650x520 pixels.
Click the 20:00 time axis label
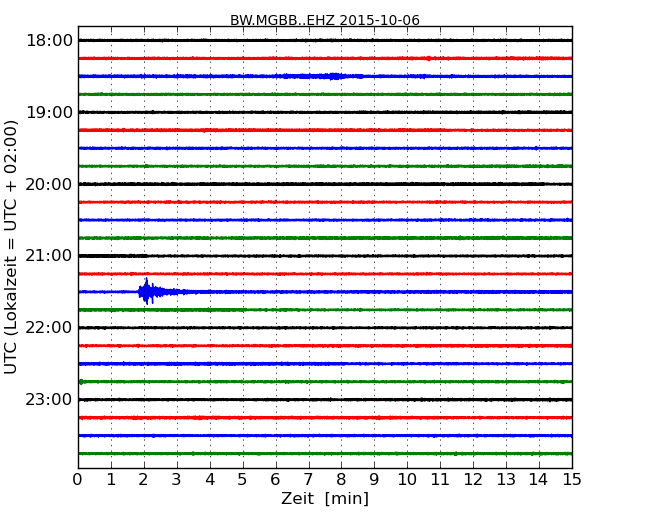(x=49, y=184)
